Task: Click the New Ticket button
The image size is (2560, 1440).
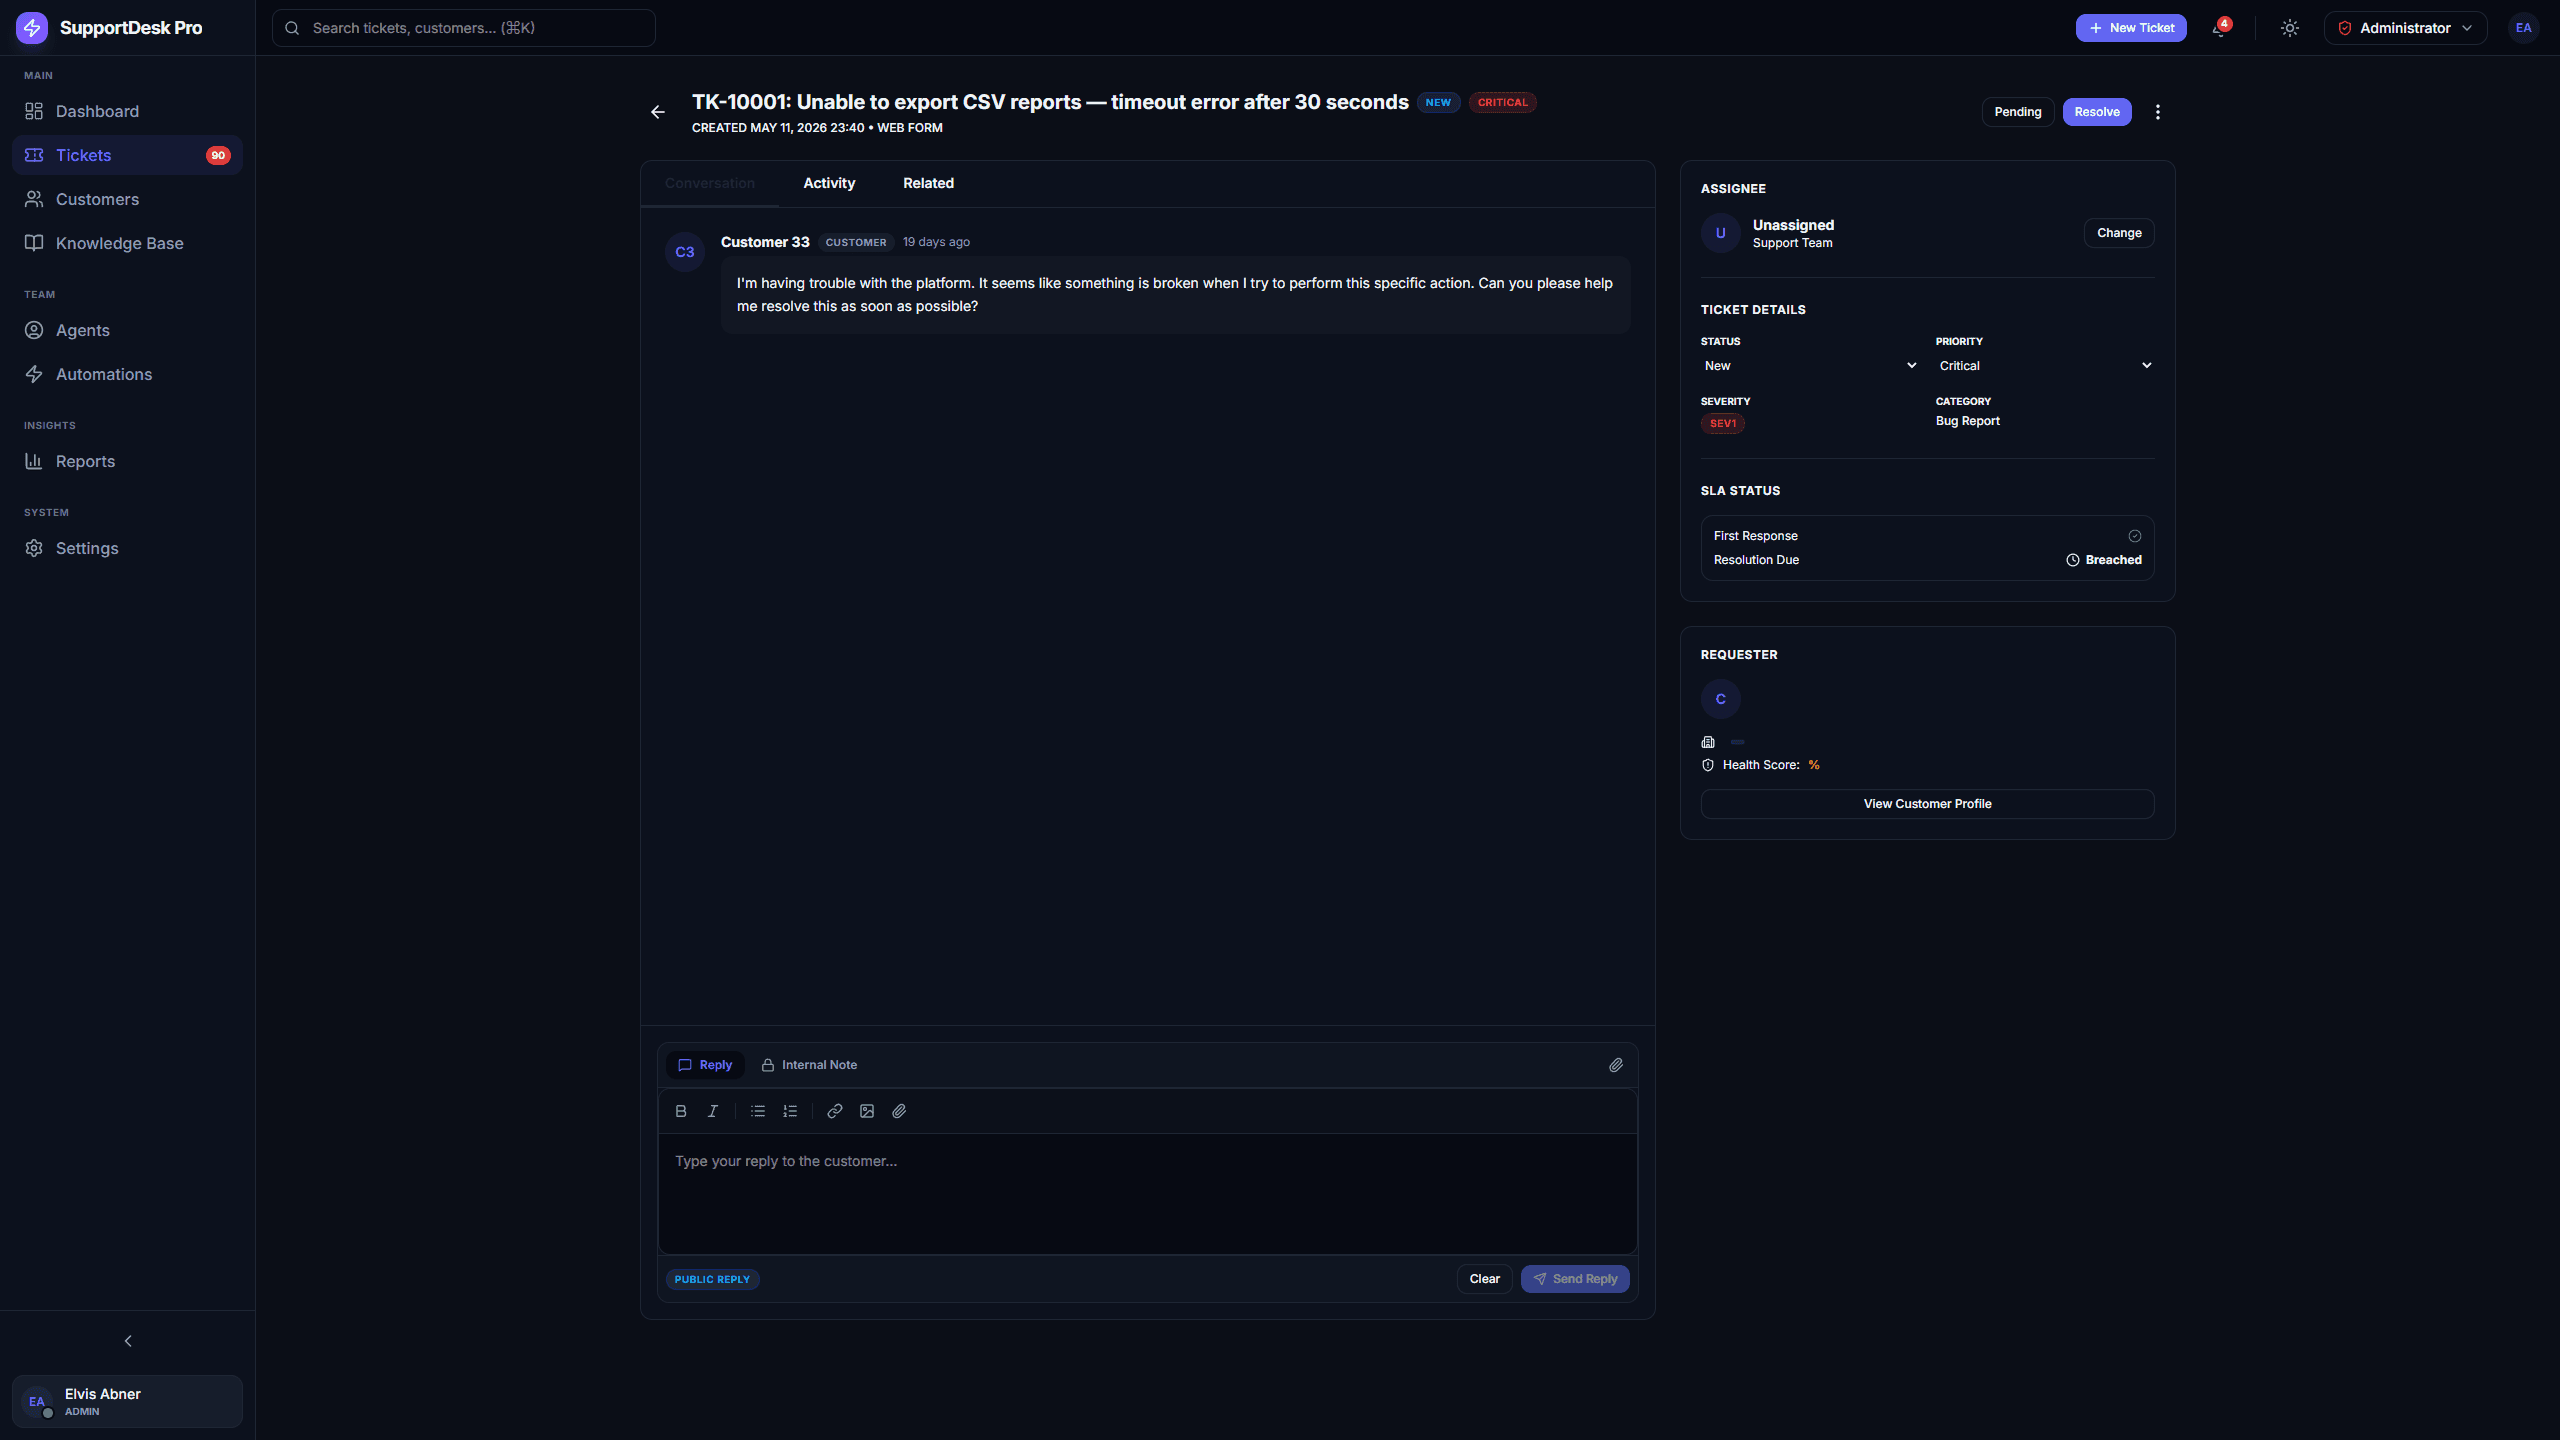Action: (x=2131, y=28)
